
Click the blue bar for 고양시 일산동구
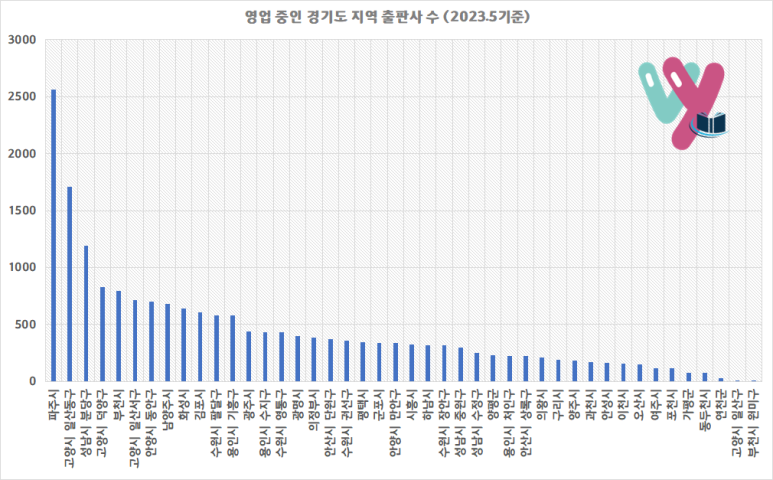tap(70, 284)
